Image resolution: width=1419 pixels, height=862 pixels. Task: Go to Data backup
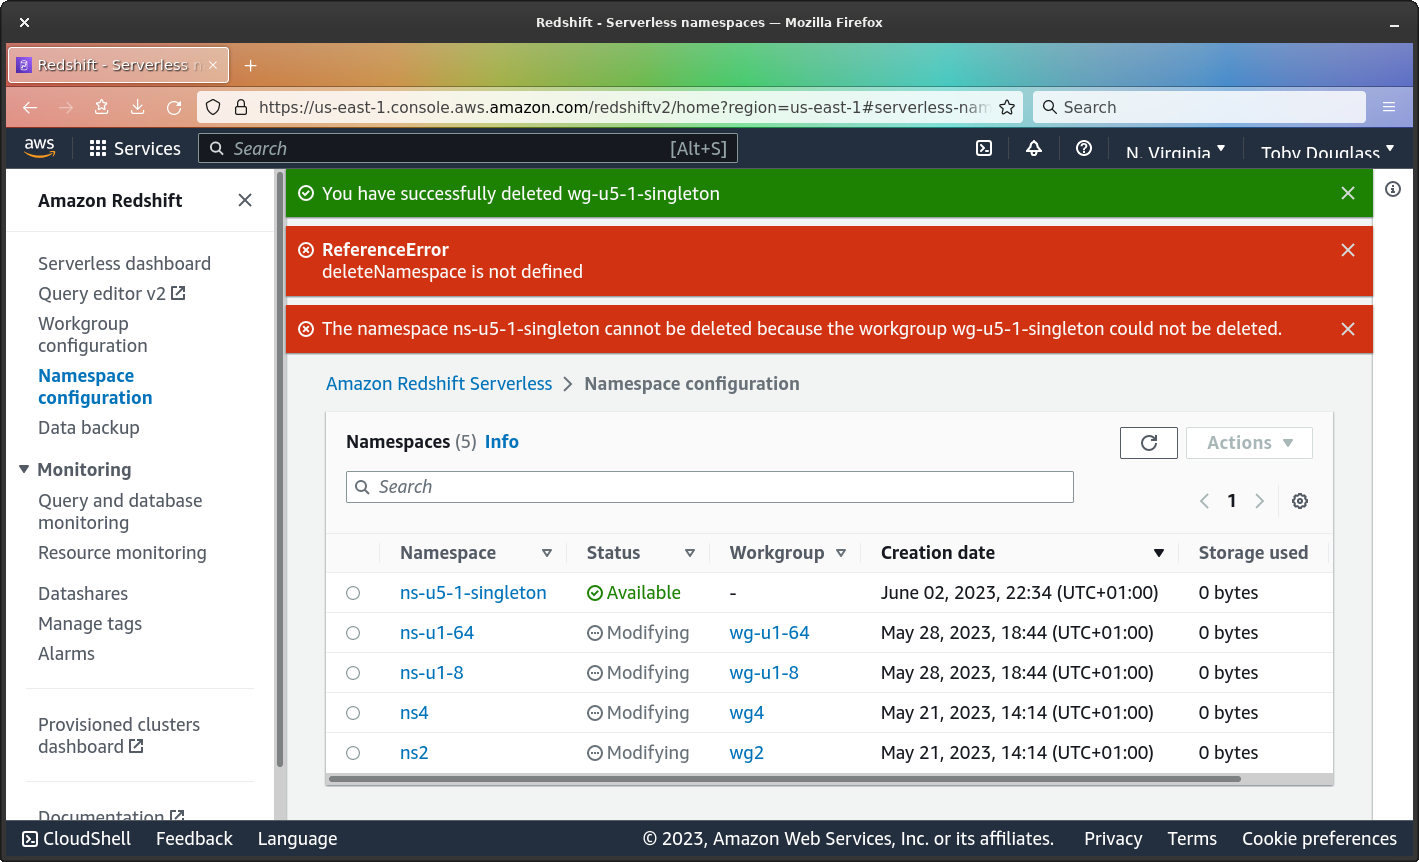point(88,427)
